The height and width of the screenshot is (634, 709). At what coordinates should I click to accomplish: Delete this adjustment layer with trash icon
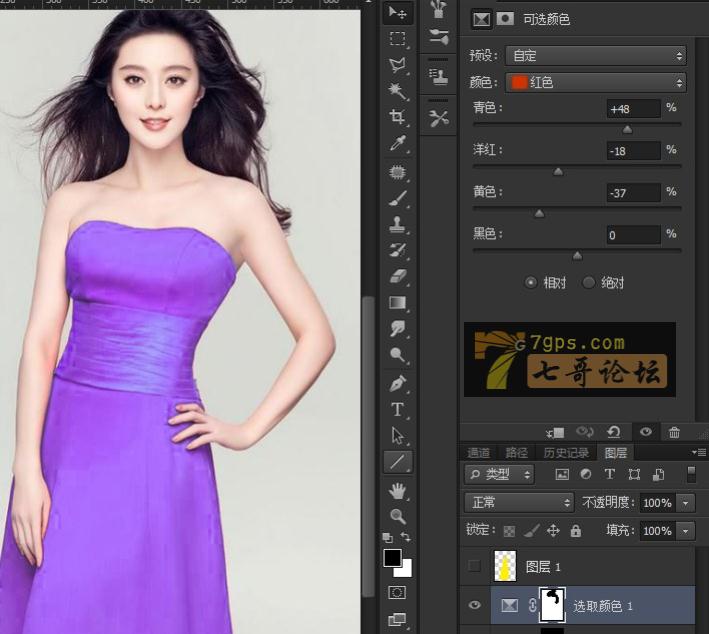coord(674,432)
